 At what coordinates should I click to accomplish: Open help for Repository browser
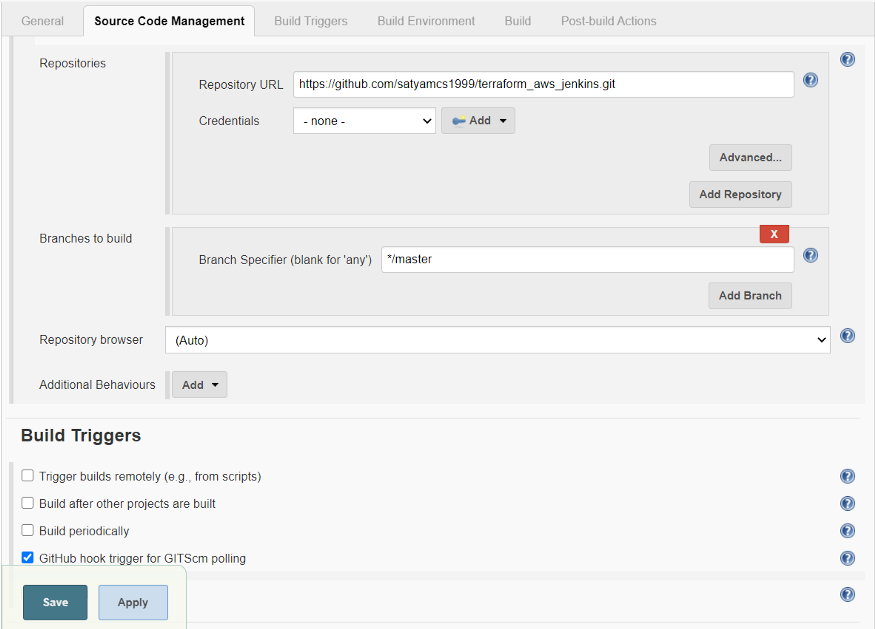point(847,335)
